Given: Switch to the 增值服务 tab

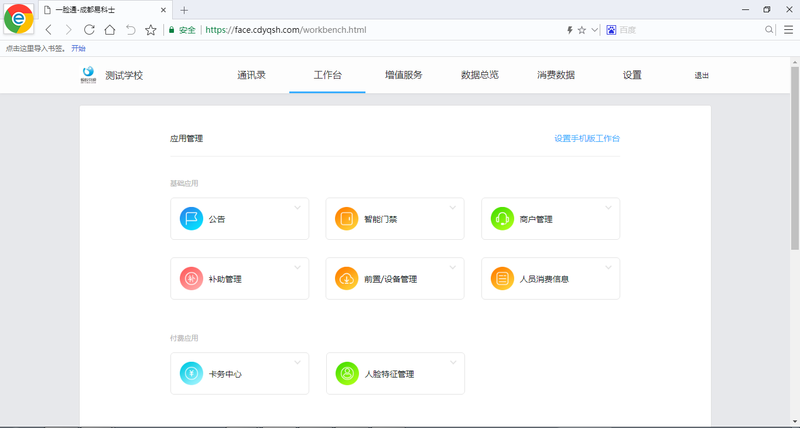Looking at the screenshot, I should [x=403, y=75].
